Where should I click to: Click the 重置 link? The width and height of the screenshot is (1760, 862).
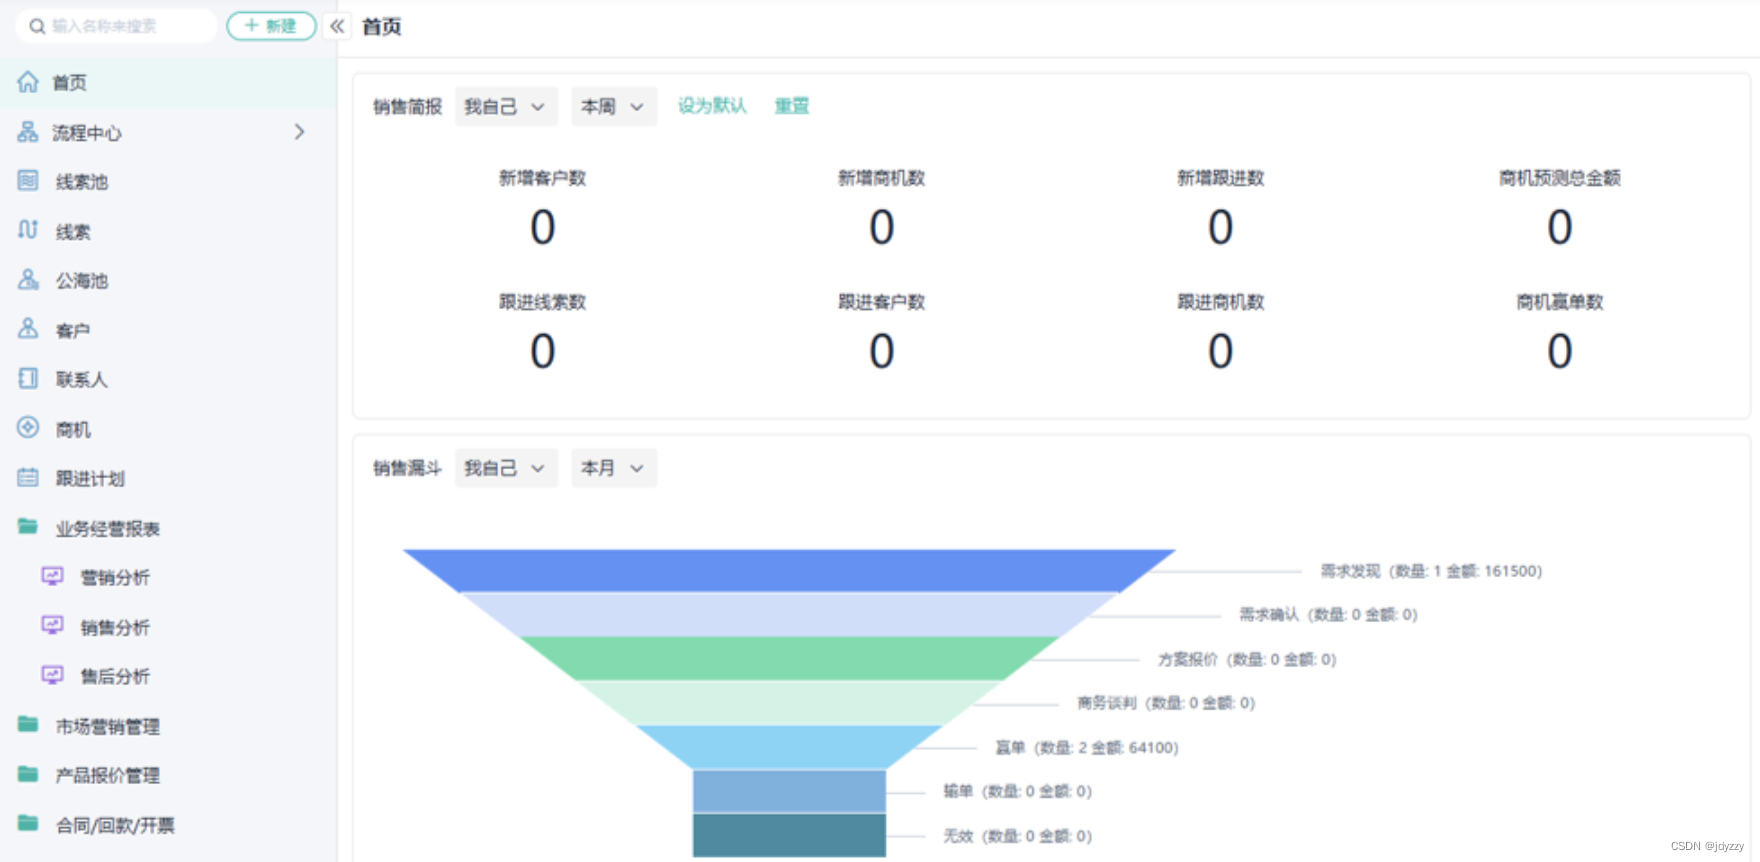(792, 106)
